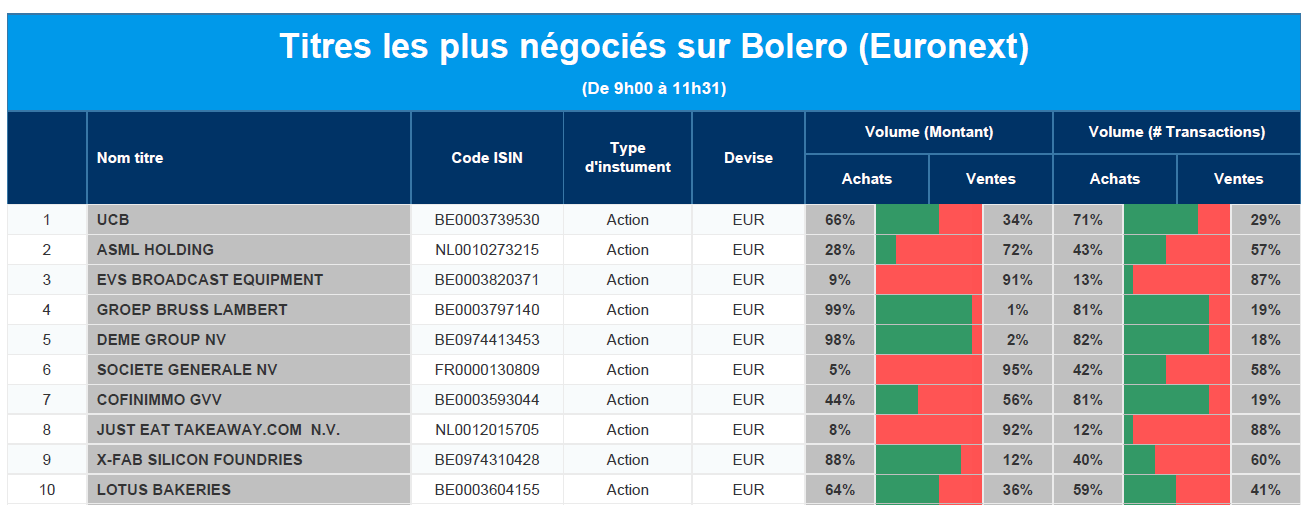Click the COFINIMMO GVV name
1308x512 pixels.
(159, 400)
